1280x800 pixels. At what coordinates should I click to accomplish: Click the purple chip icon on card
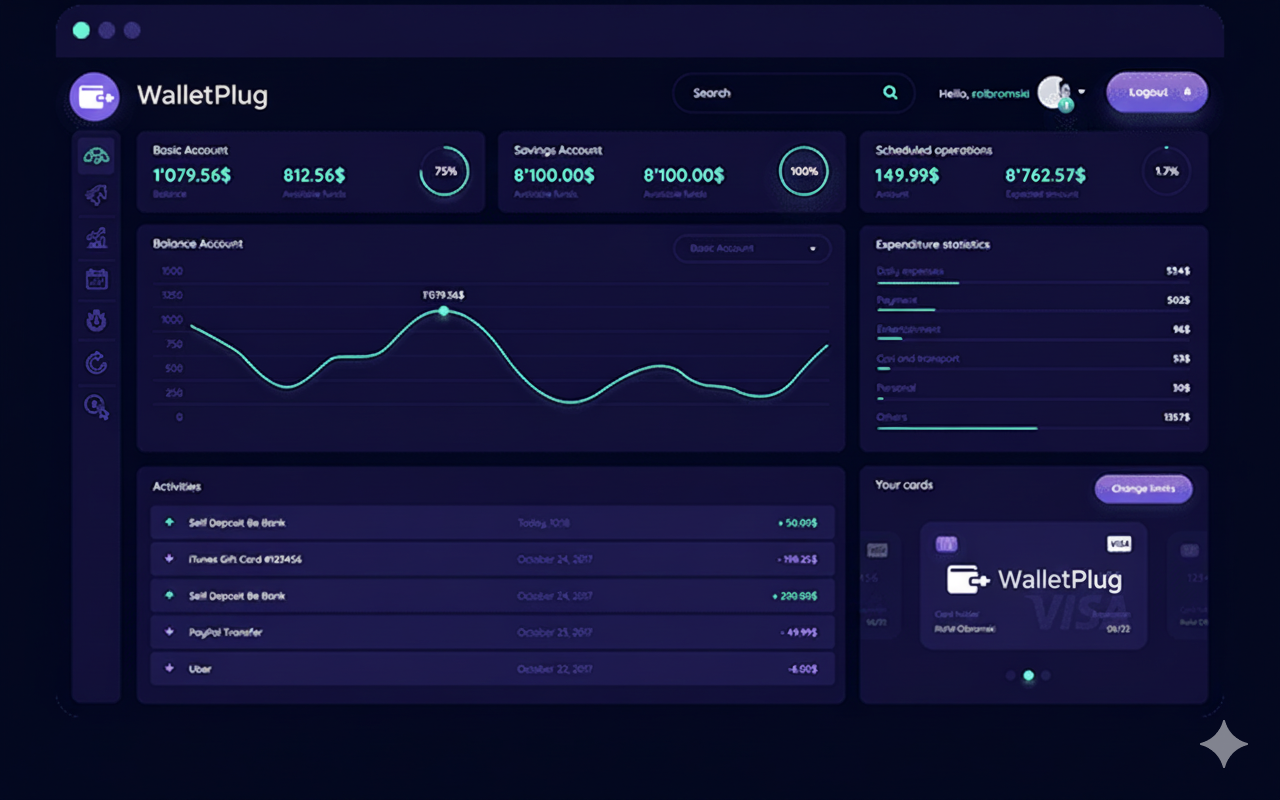pyautogui.click(x=946, y=544)
